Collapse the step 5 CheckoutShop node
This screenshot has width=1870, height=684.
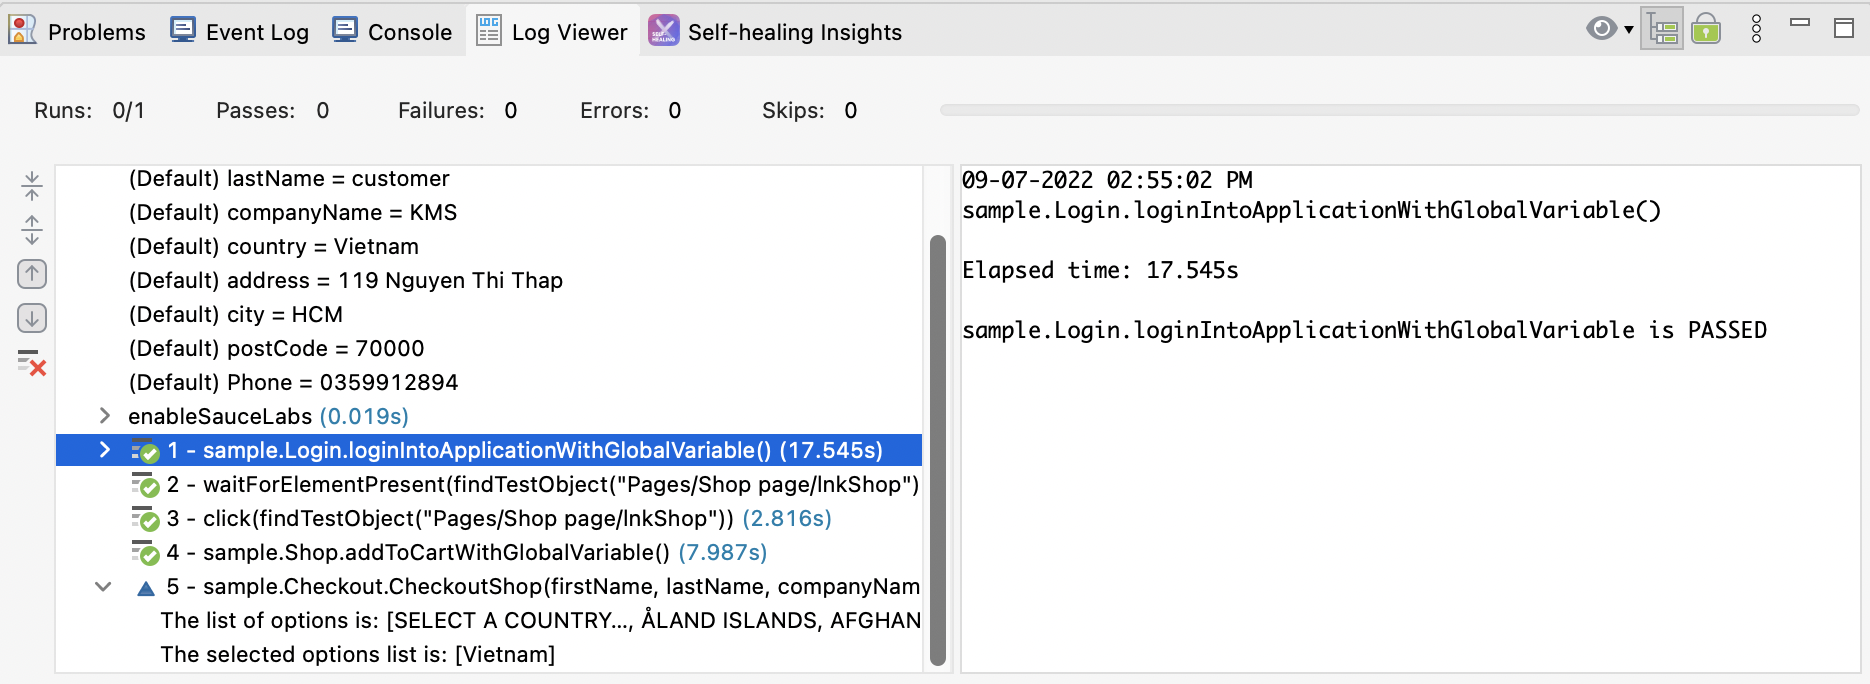point(103,587)
